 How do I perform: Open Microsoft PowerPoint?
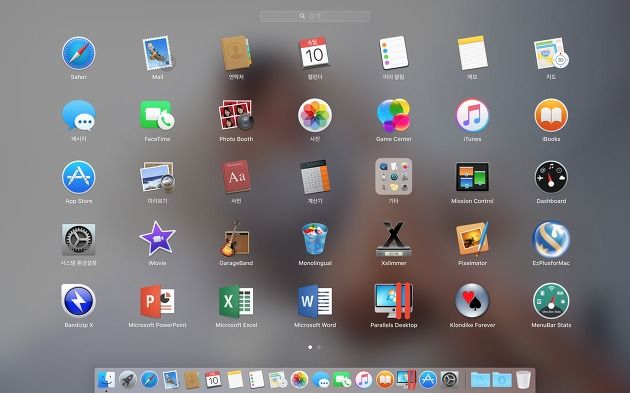click(x=158, y=301)
